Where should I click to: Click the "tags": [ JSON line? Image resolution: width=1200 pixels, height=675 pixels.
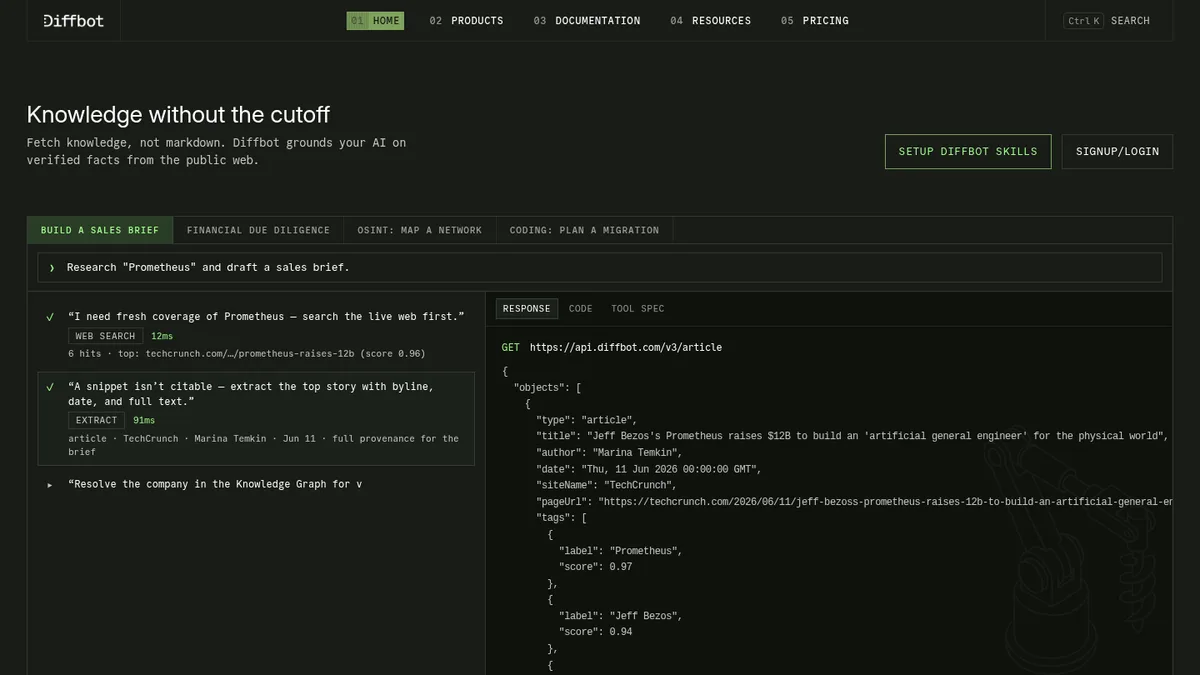click(561, 518)
